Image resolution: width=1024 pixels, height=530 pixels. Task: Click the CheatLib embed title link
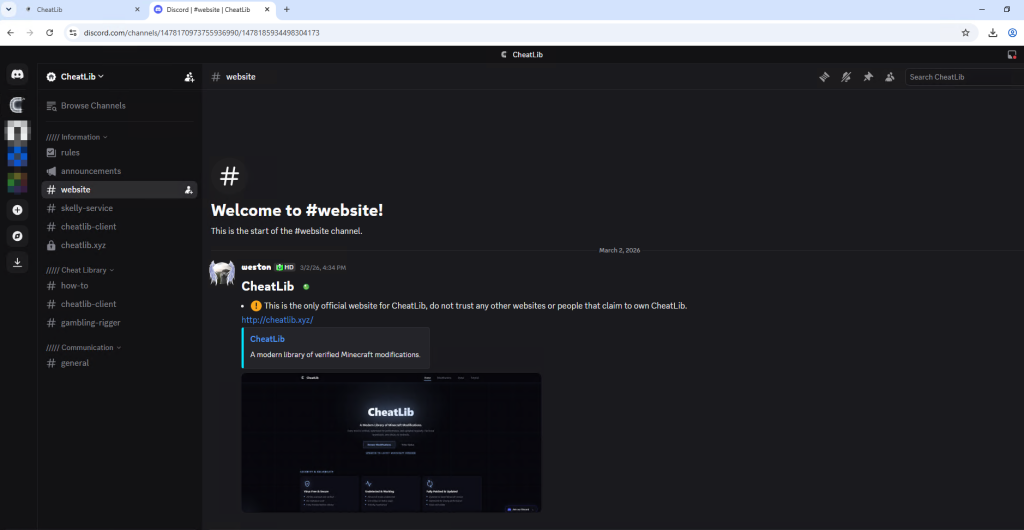pos(267,339)
